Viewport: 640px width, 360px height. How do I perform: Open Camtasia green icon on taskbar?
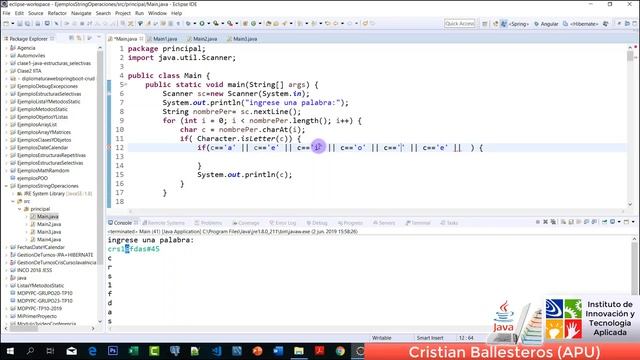[x=154, y=351]
